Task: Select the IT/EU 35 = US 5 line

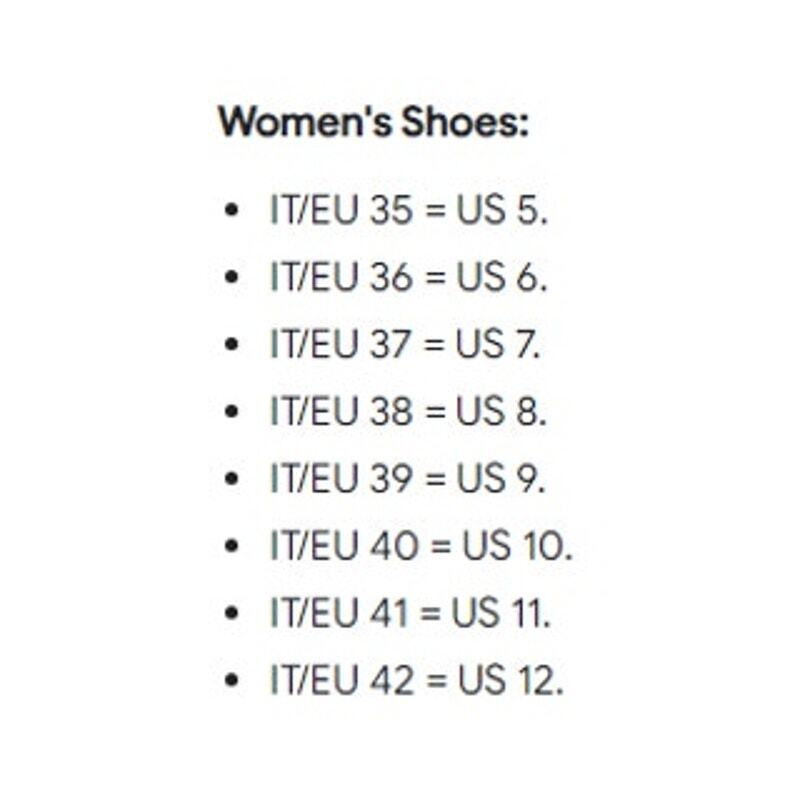Action: [x=409, y=209]
